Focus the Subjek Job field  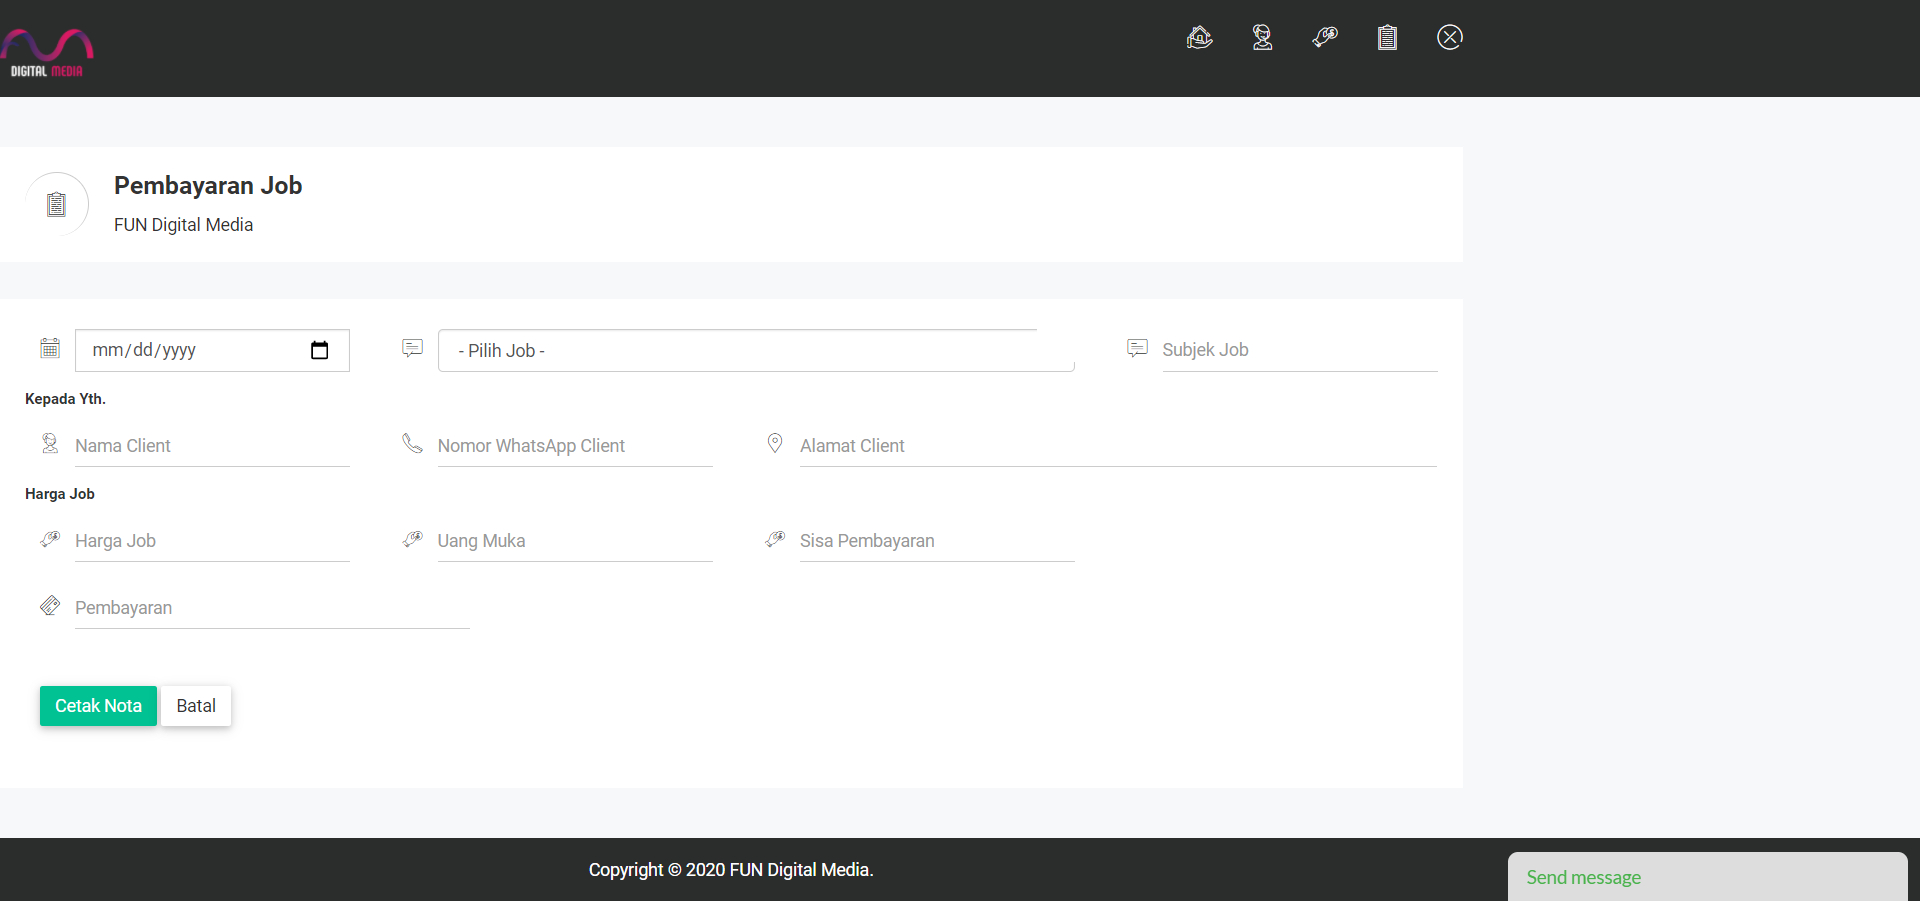1298,350
